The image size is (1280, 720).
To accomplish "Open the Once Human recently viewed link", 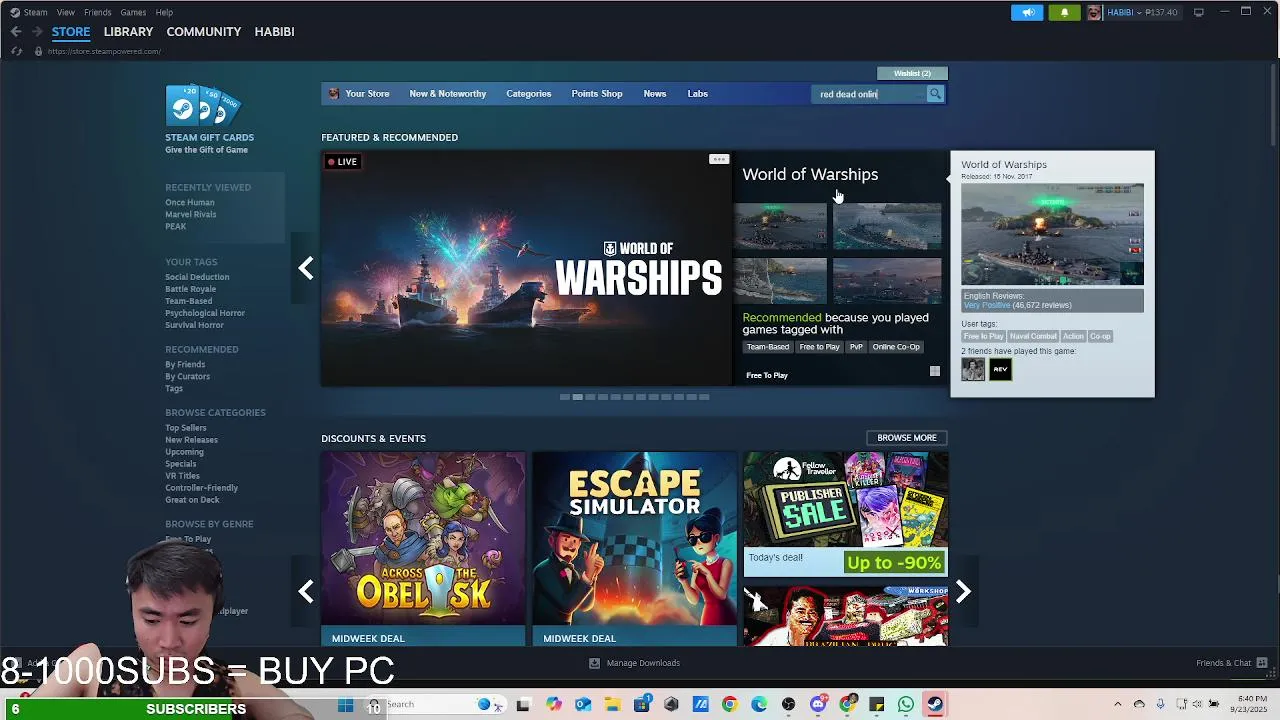I will click(190, 202).
